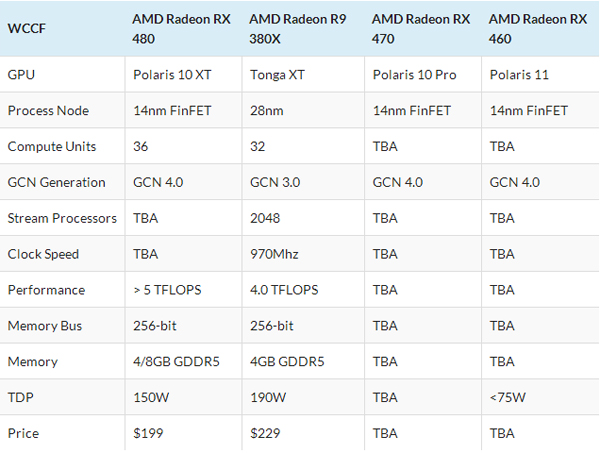The image size is (600, 453).
Task: Click the Polaris 10 Pro cell
Action: point(413,74)
